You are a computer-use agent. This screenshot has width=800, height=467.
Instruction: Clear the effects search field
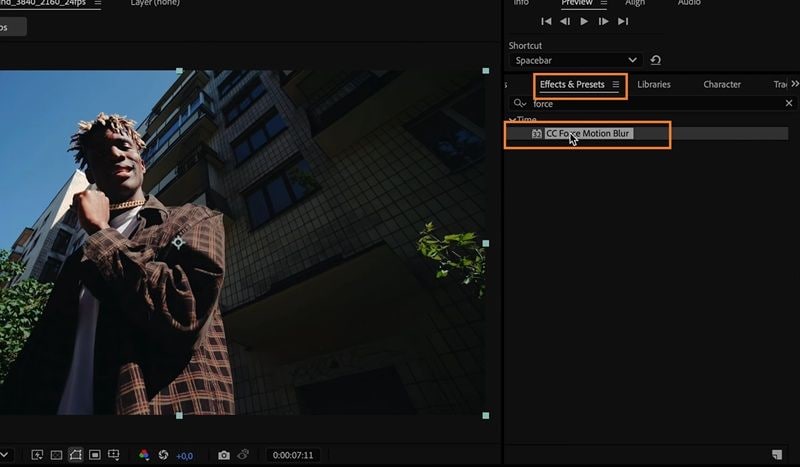click(789, 103)
